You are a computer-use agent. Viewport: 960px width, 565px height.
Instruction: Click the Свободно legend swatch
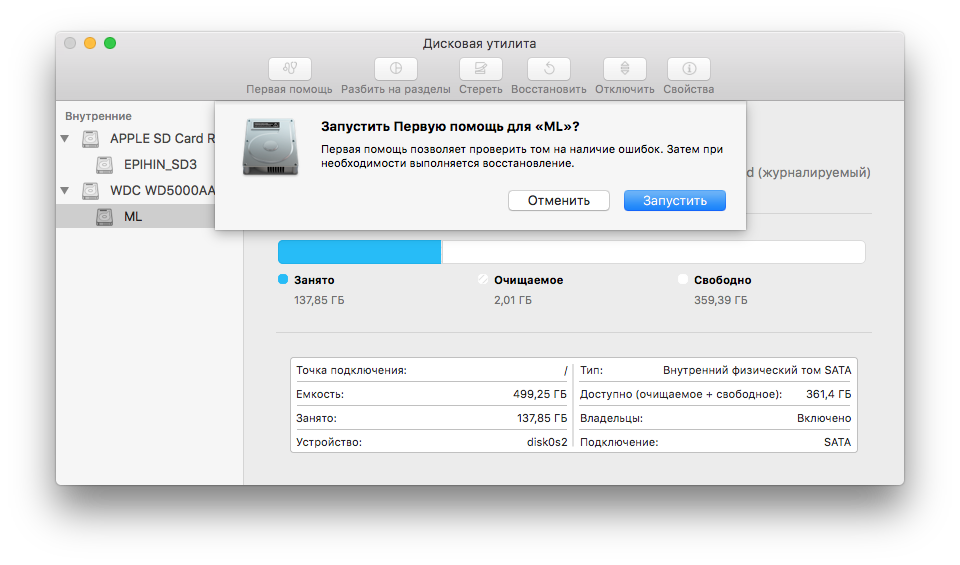point(683,279)
